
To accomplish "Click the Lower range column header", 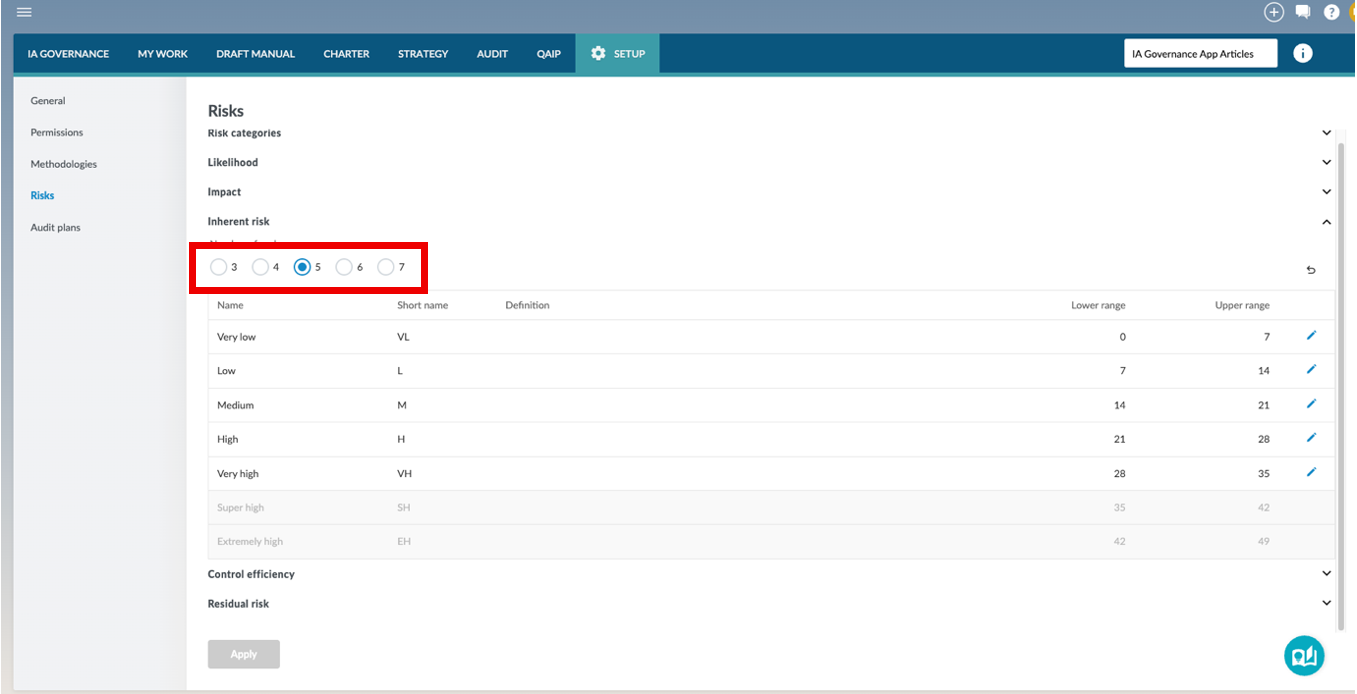I will pyautogui.click(x=1098, y=305).
